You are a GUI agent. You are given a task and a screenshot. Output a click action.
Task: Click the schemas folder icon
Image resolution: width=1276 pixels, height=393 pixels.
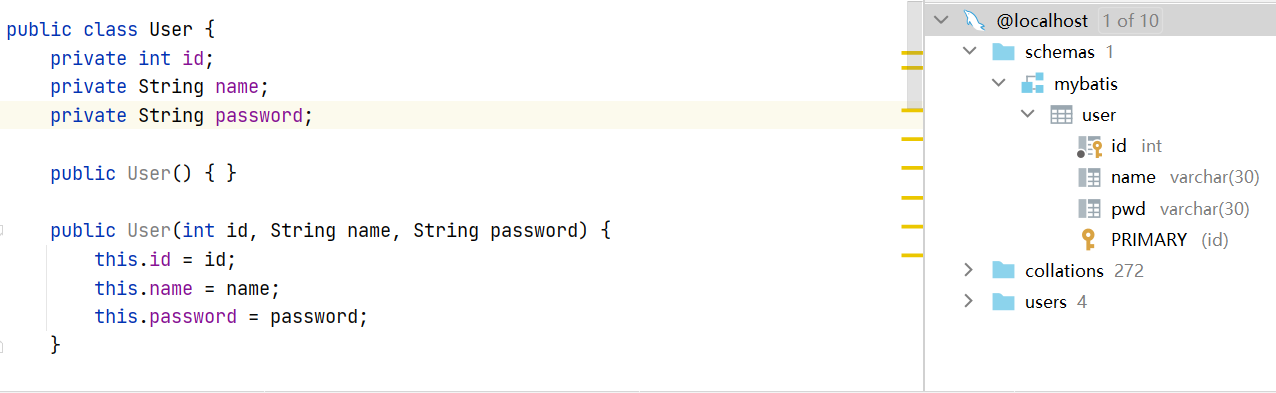point(1004,52)
